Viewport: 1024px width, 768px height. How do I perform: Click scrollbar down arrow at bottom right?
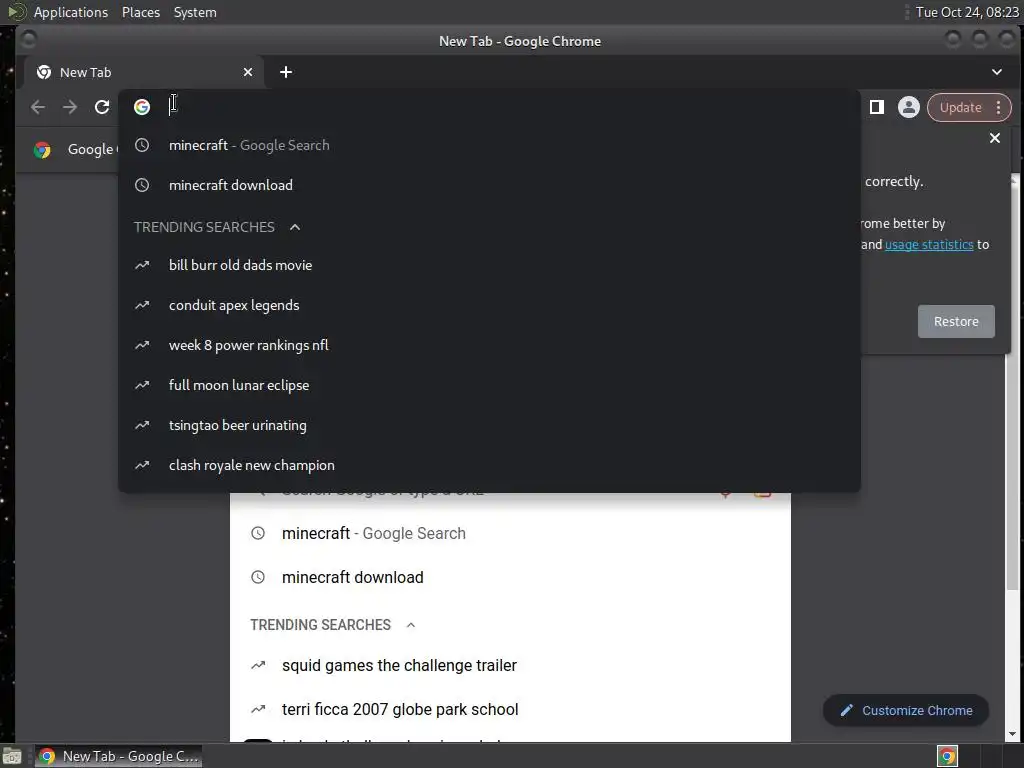tap(1014, 735)
